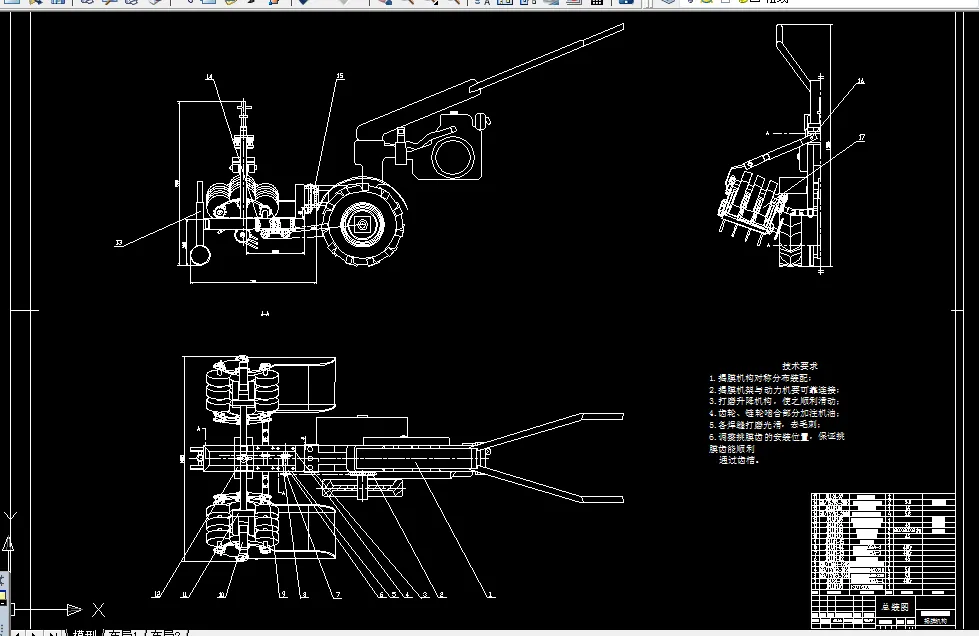Select callout number 9 in plan view

[x=283, y=594]
